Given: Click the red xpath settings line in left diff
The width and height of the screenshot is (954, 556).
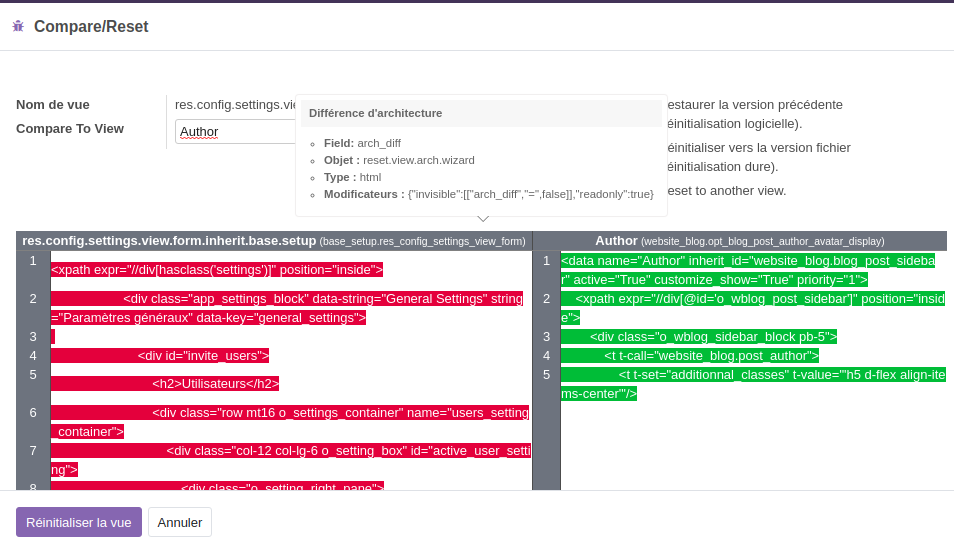Looking at the screenshot, I should 217,270.
